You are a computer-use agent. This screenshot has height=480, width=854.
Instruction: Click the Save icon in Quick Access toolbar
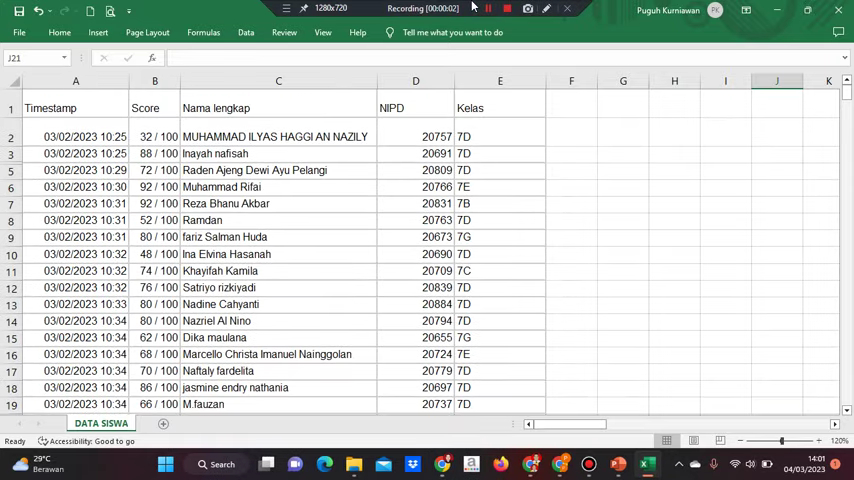click(19, 11)
